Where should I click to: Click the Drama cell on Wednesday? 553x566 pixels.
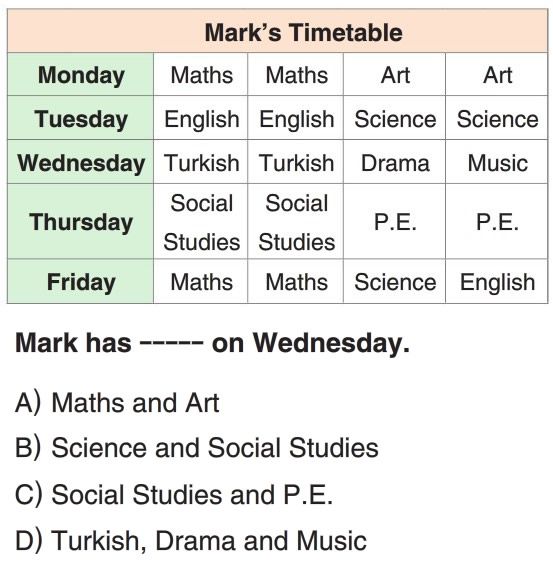pos(395,162)
